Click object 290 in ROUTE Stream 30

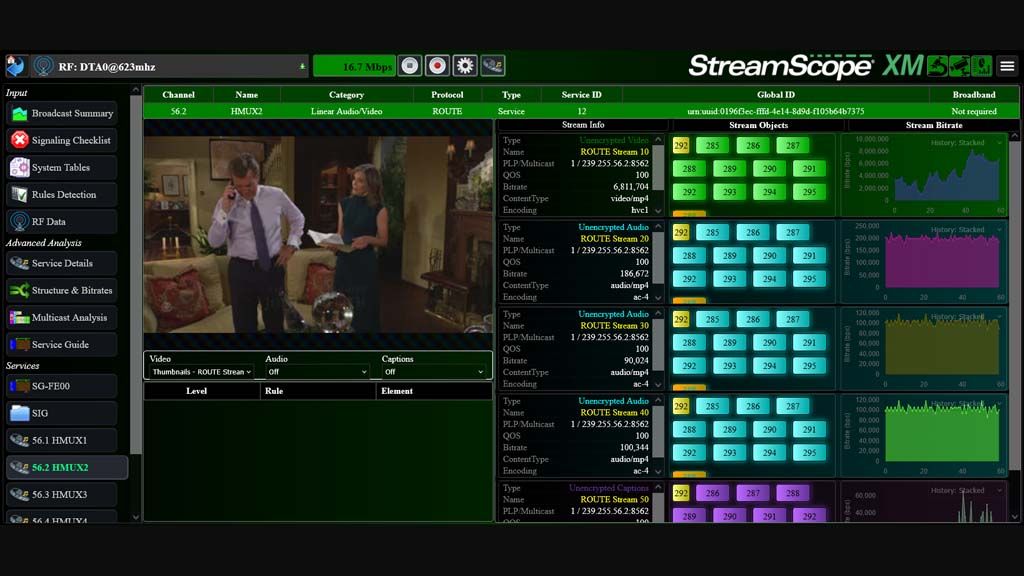pyautogui.click(x=769, y=343)
